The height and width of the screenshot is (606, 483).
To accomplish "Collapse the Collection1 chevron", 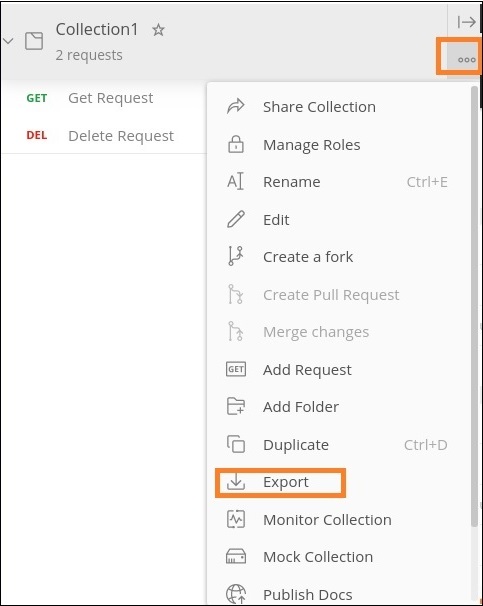I will 8,41.
